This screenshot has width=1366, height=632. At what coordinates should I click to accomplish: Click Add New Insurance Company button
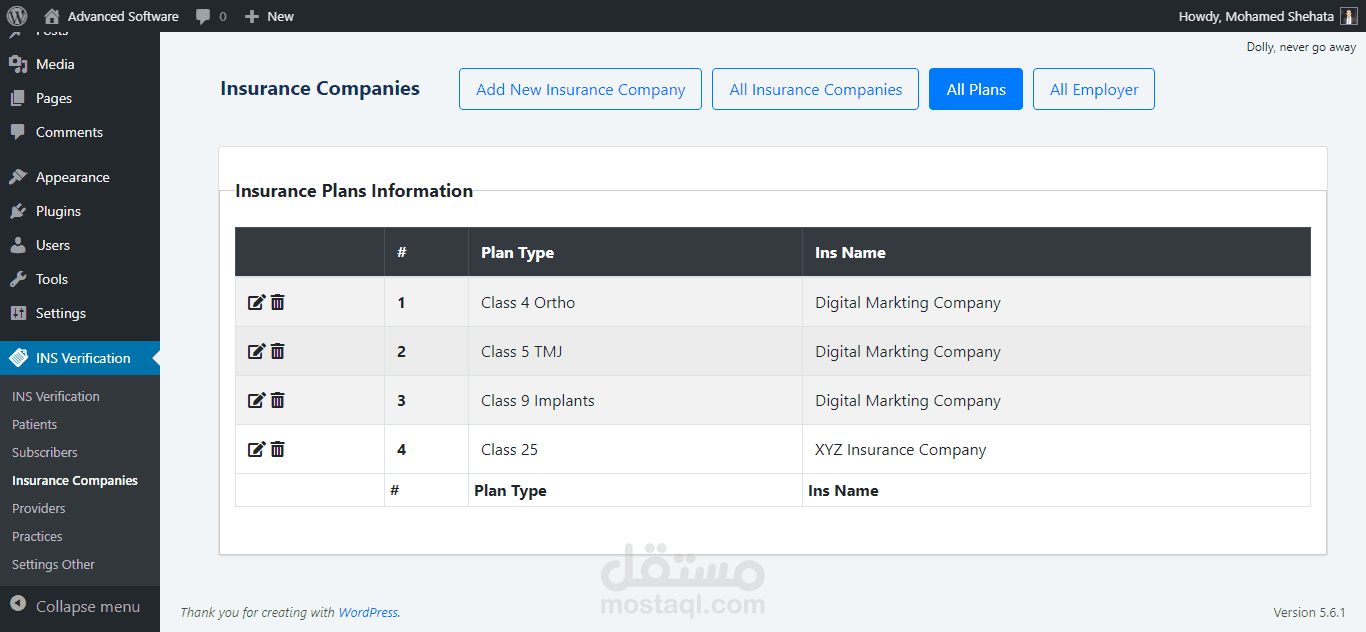click(x=580, y=89)
